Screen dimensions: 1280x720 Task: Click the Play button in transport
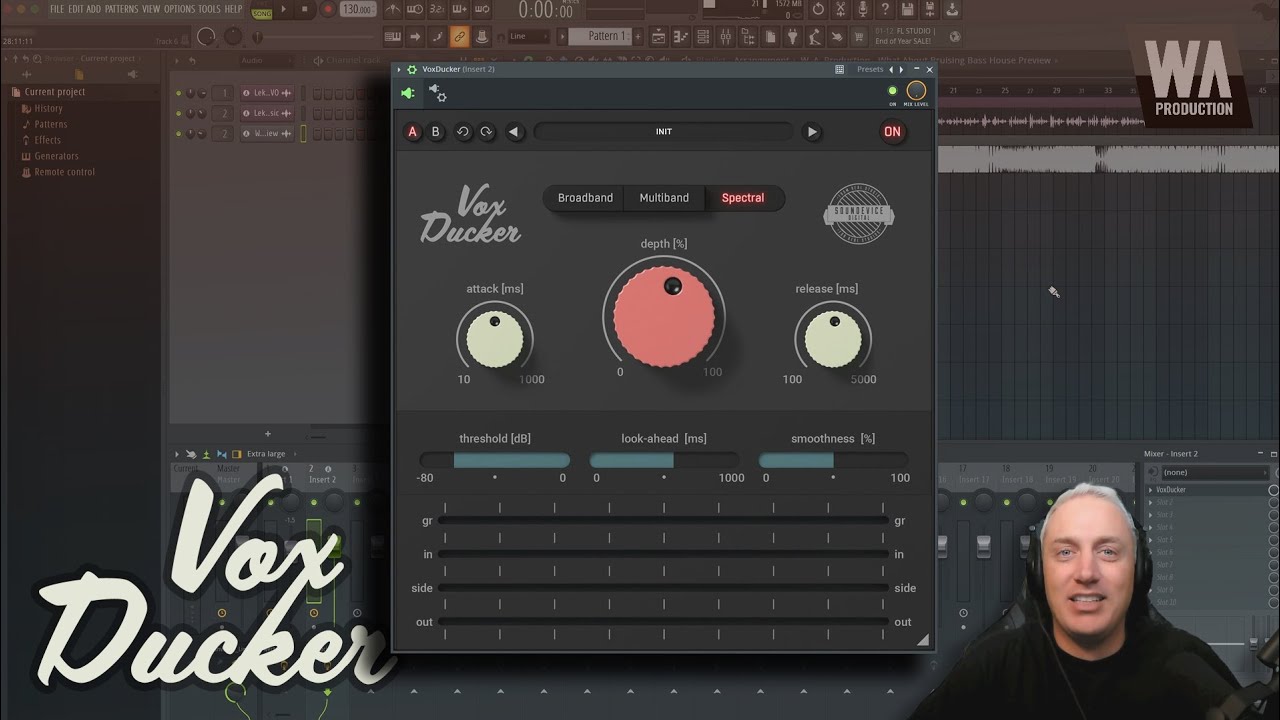tap(284, 9)
